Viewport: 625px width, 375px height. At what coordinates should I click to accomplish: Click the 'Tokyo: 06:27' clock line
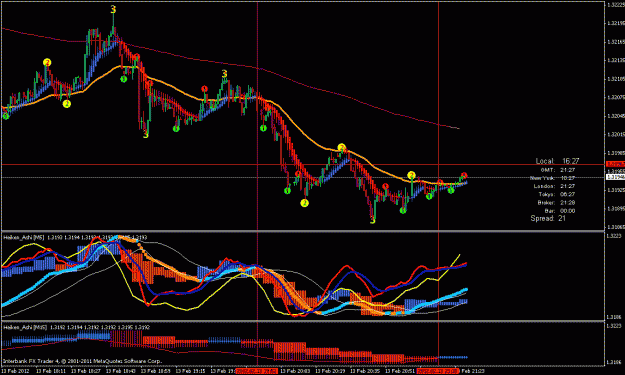[557, 194]
